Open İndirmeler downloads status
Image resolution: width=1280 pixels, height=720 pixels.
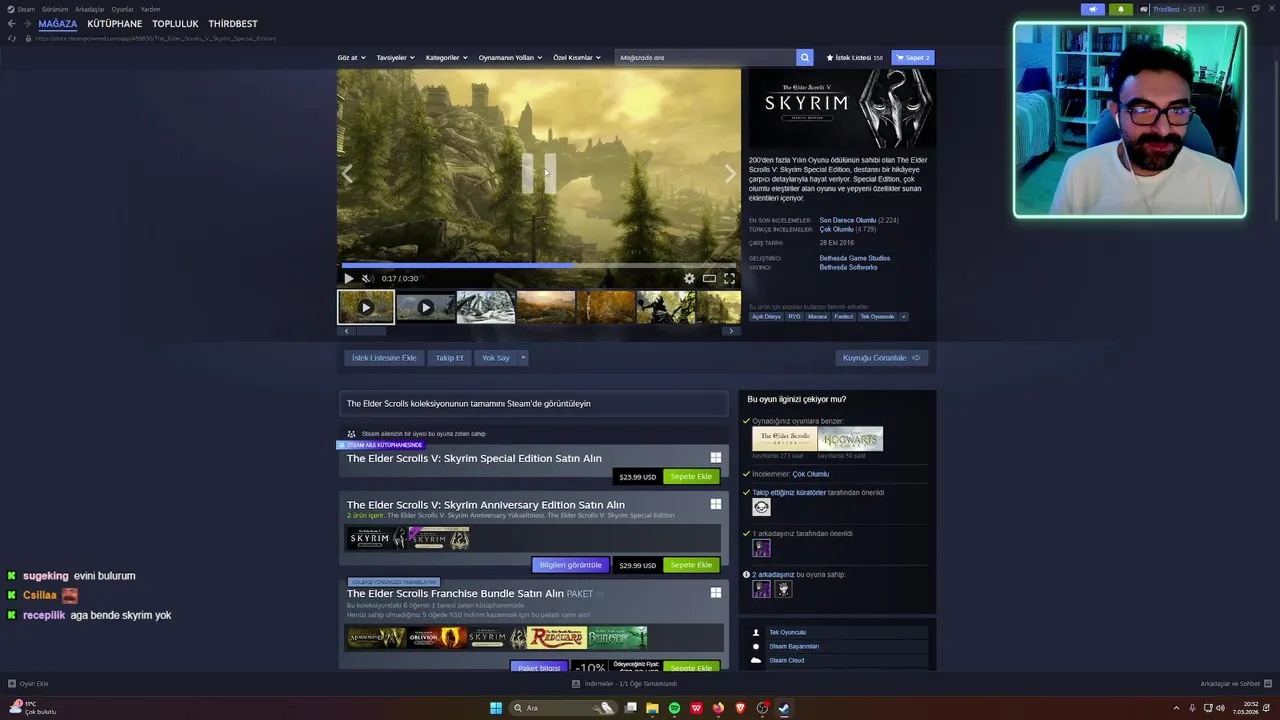coord(625,684)
